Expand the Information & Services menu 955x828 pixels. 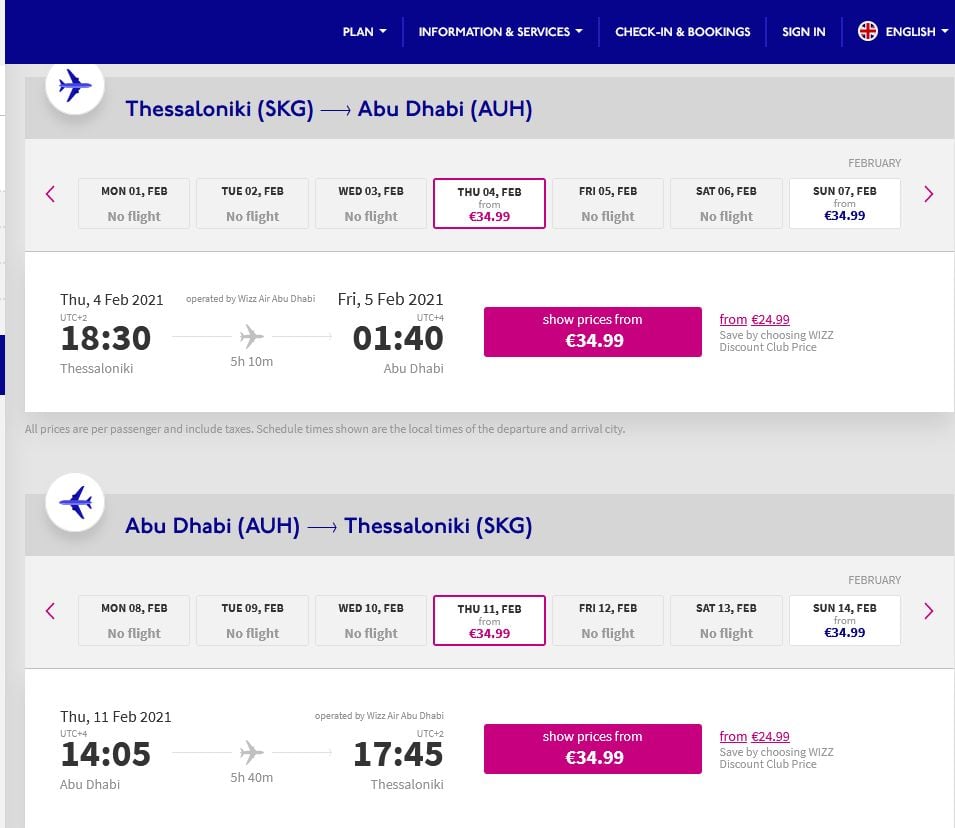point(500,32)
